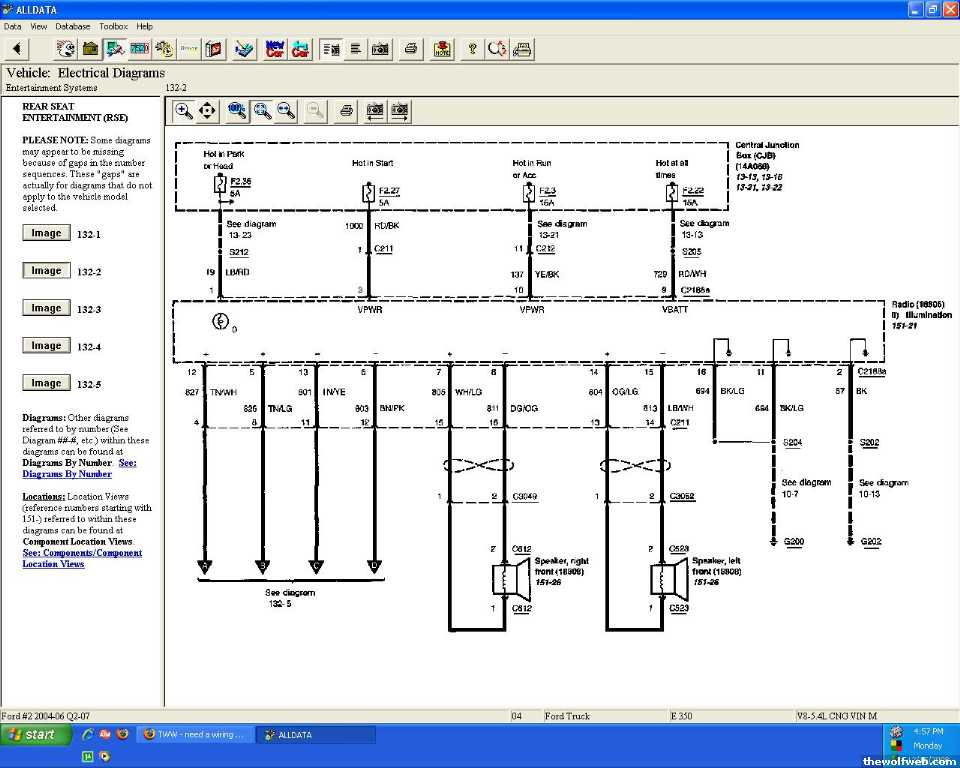The height and width of the screenshot is (768, 960).
Task: Open the Help menu
Action: [x=145, y=26]
